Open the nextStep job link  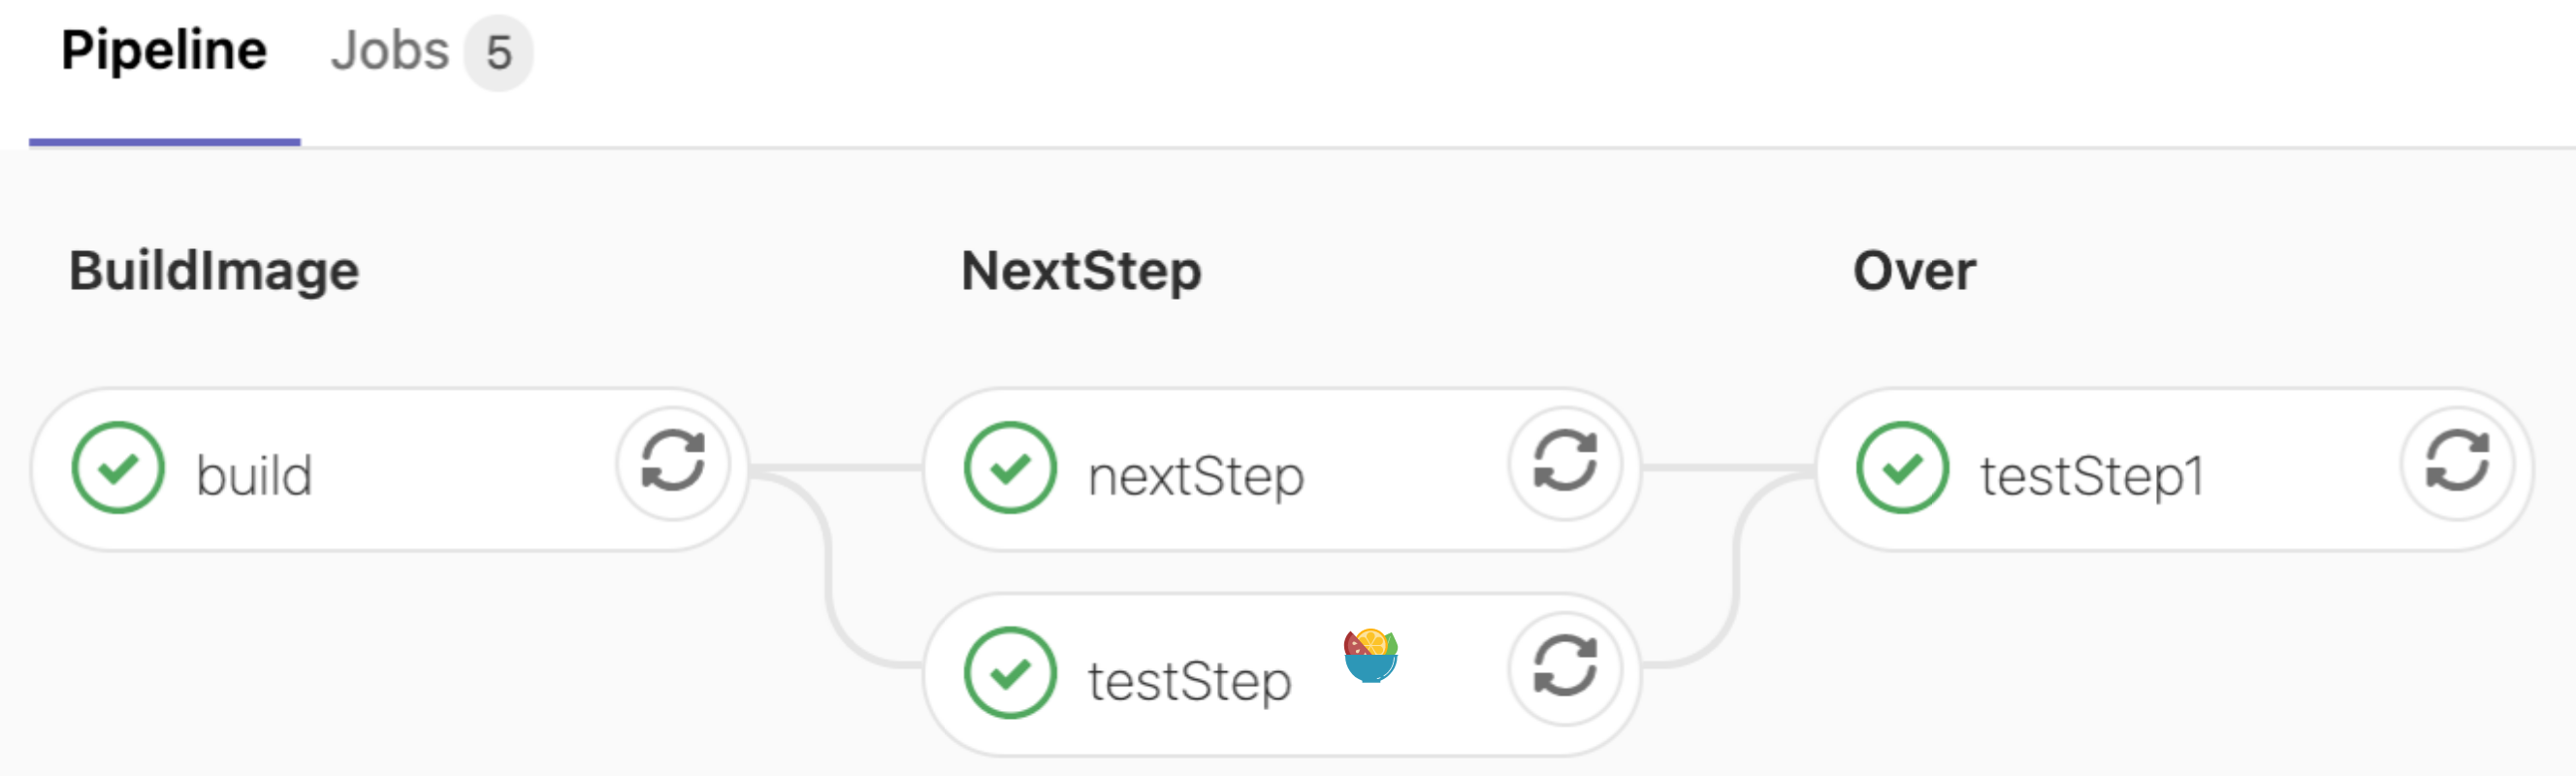click(1196, 476)
